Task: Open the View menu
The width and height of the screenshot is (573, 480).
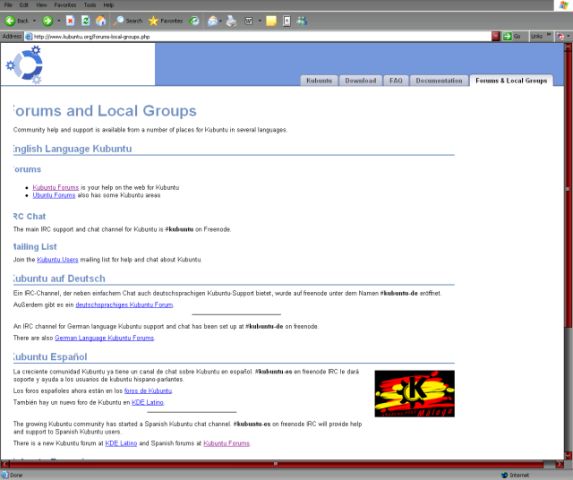Action: [41, 5]
